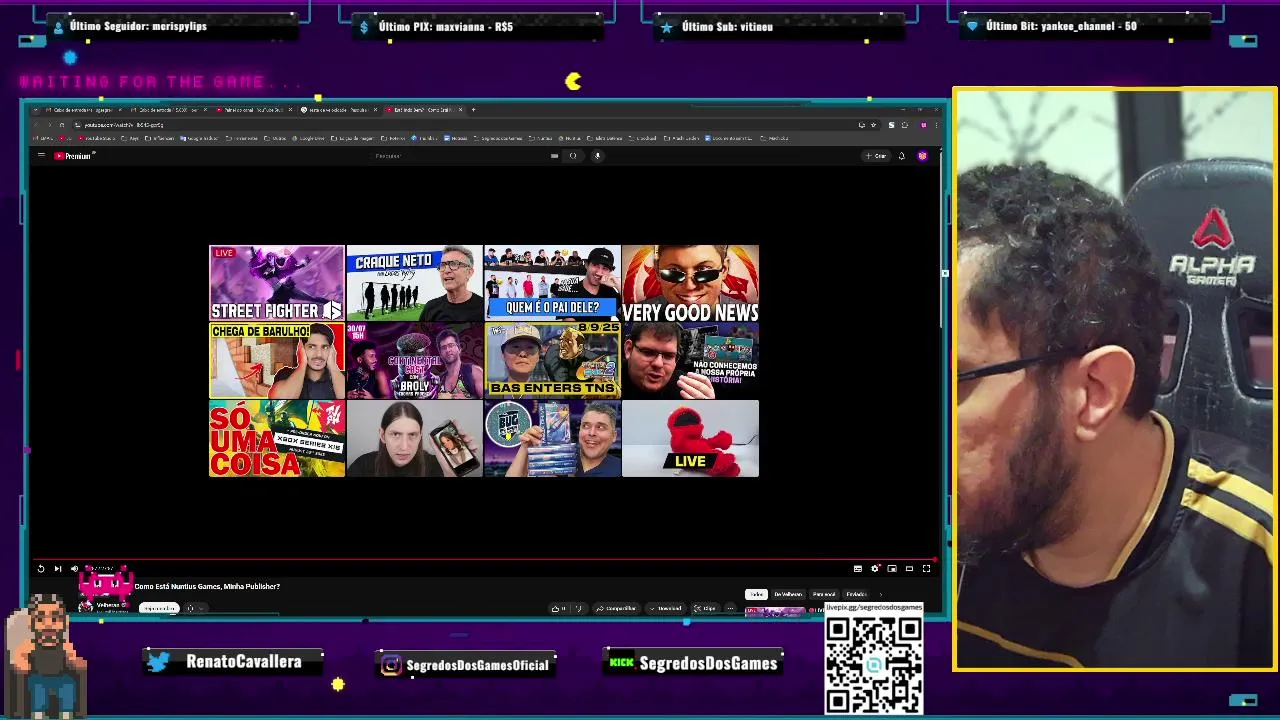Open the Não Conhecemos a Nossa História thumbnail
The image size is (1280, 720).
(x=690, y=361)
